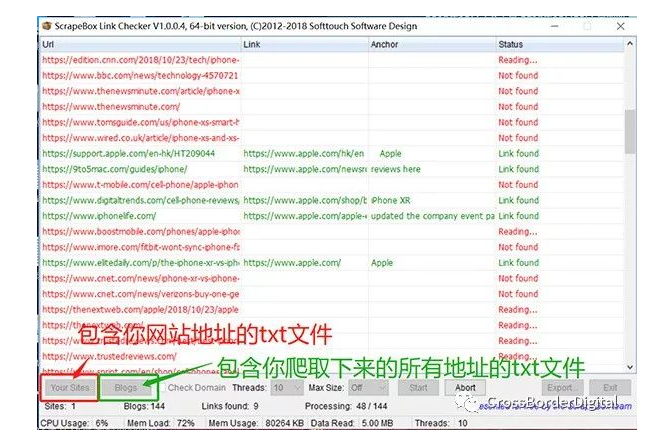Click the vertical scrollbar thumb
Viewport: 665px width, 439px height.
pos(630,131)
